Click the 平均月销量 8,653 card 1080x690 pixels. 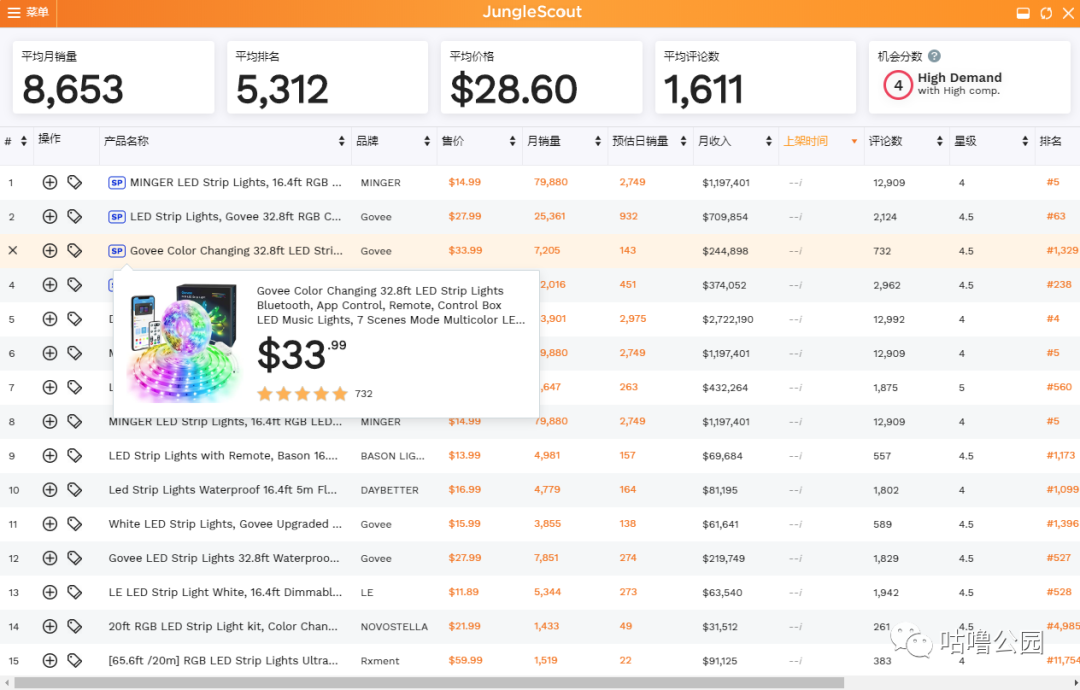(x=114, y=77)
